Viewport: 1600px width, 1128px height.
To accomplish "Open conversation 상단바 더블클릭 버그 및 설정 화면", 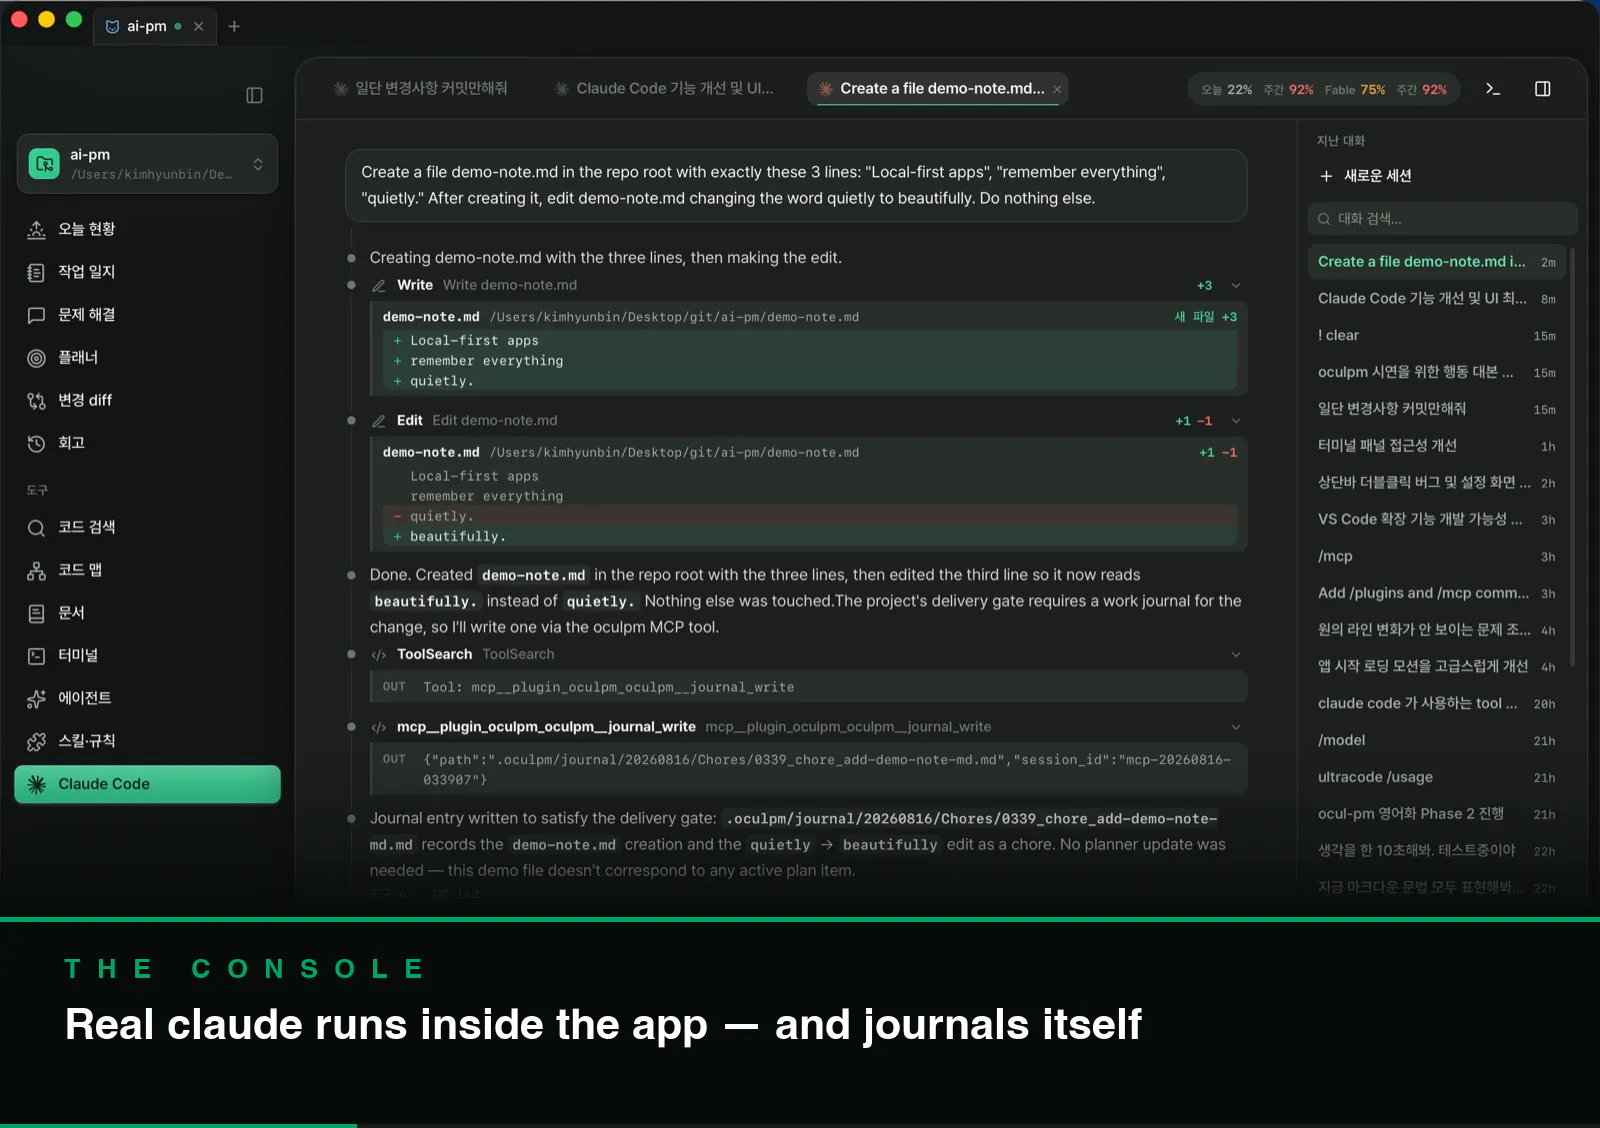I will pyautogui.click(x=1437, y=483).
